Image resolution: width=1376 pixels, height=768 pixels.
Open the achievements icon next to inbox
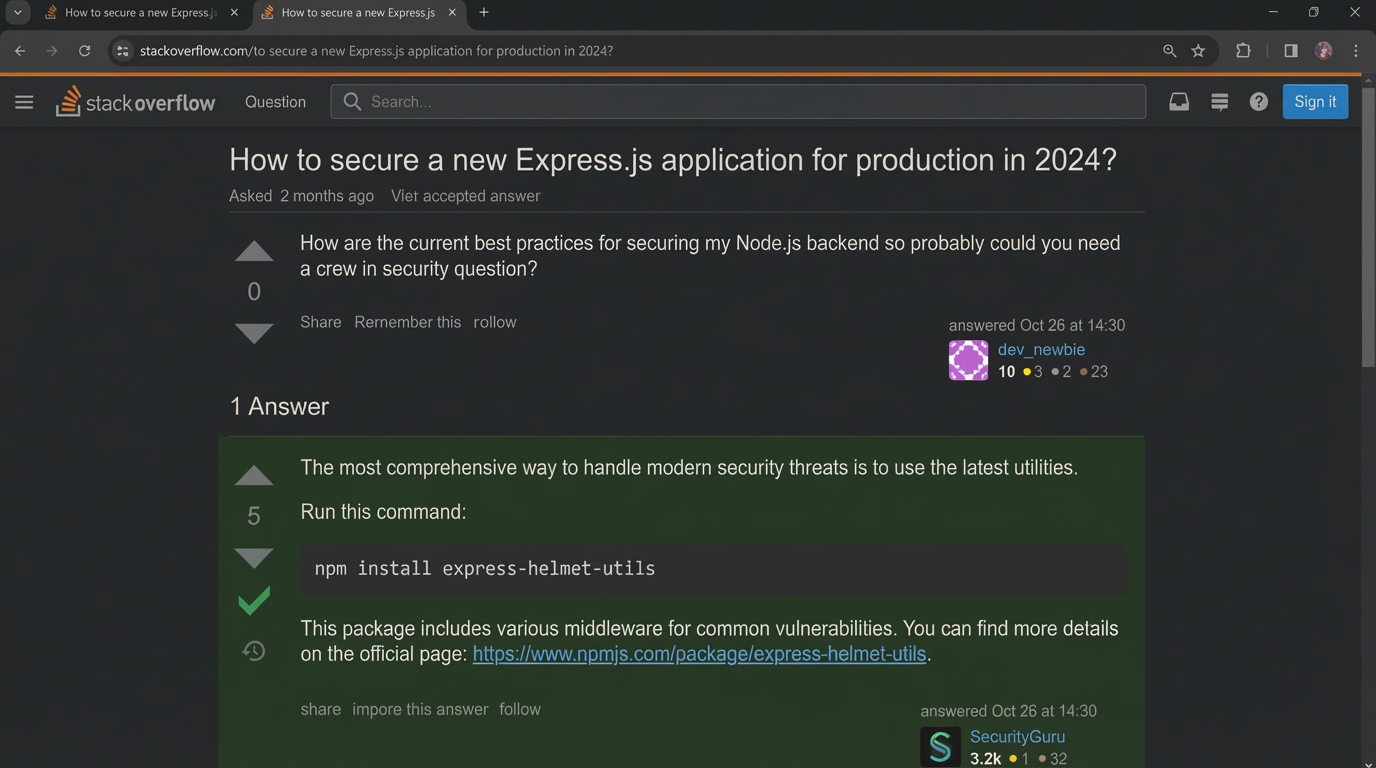(x=1218, y=101)
